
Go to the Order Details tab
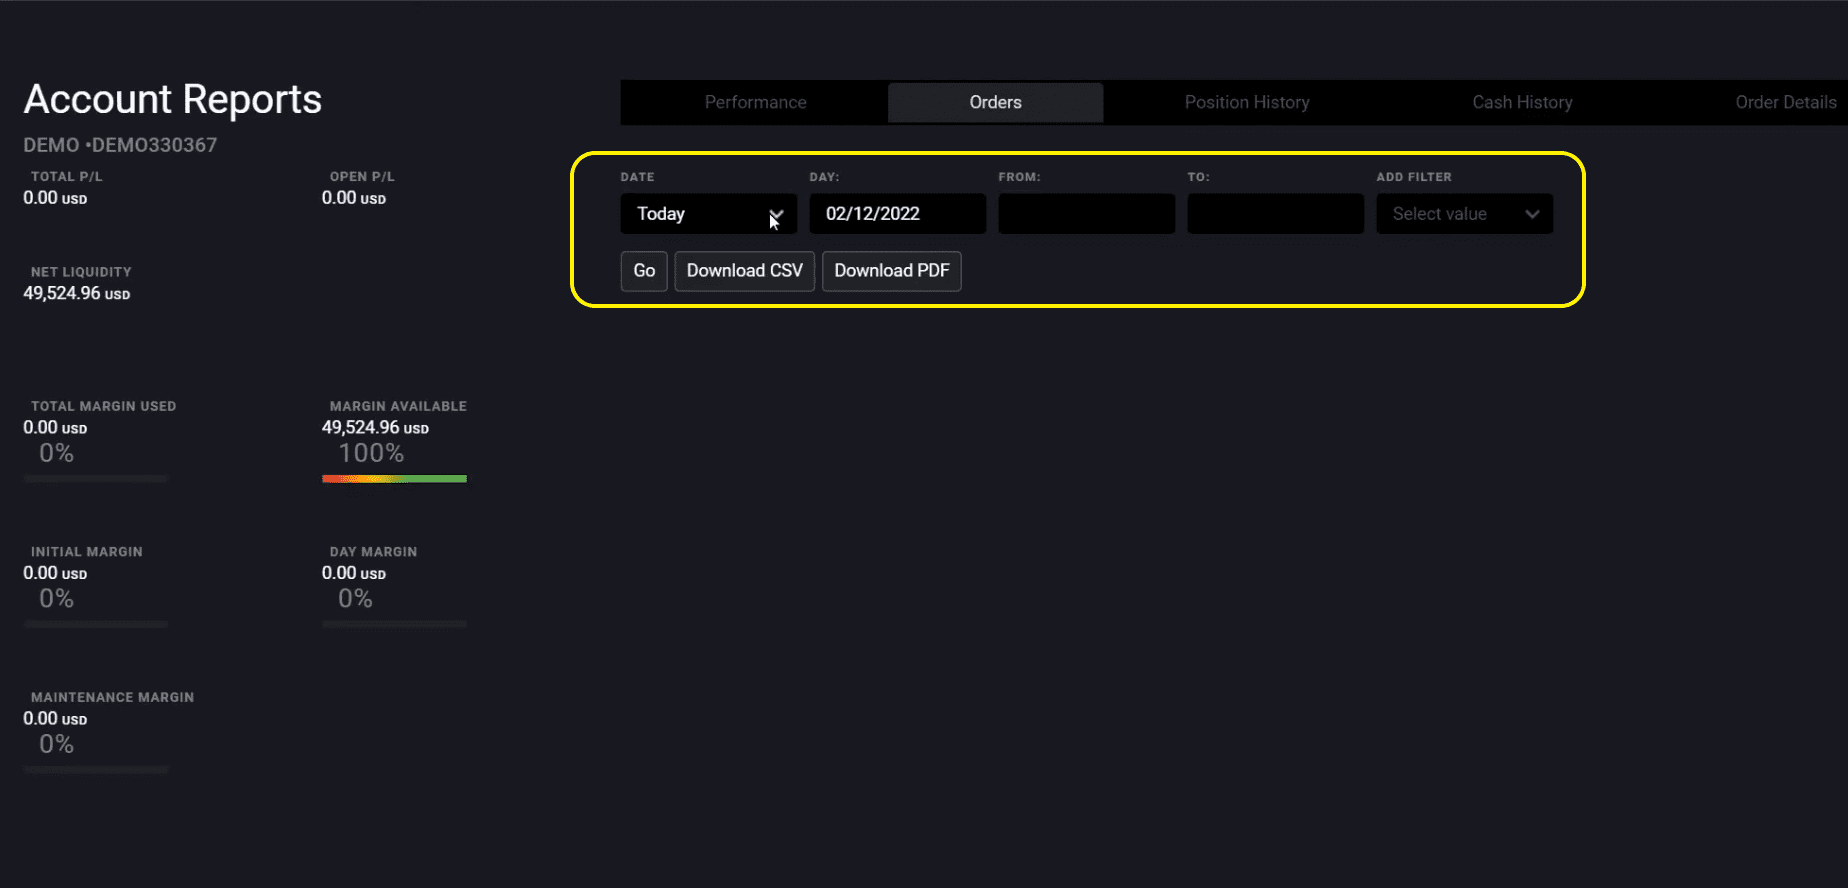pyautogui.click(x=1785, y=102)
